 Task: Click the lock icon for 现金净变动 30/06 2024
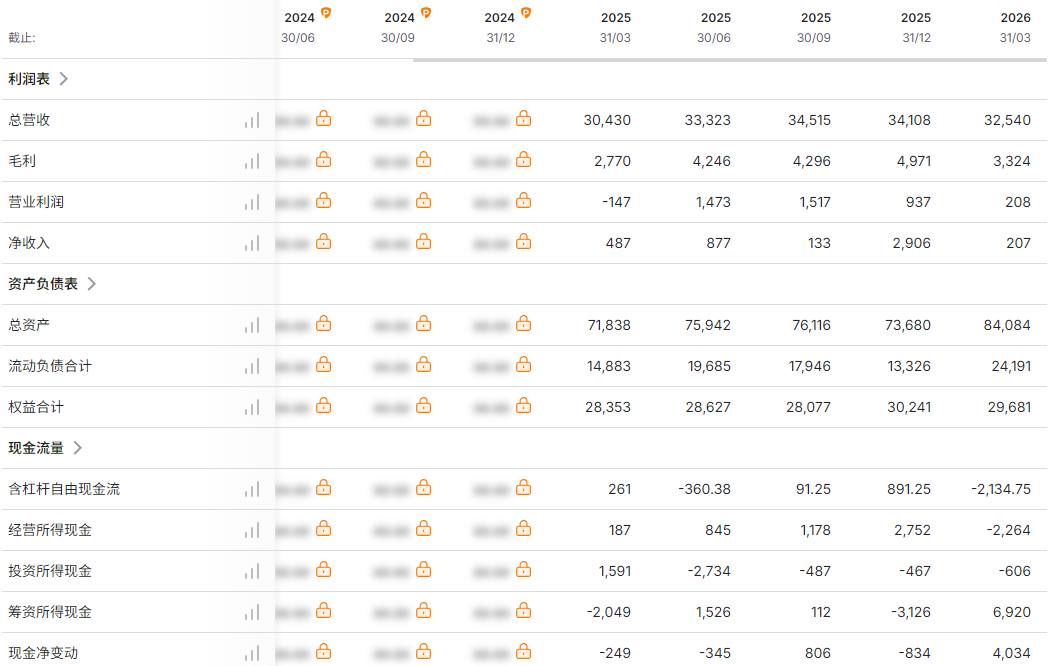323,652
